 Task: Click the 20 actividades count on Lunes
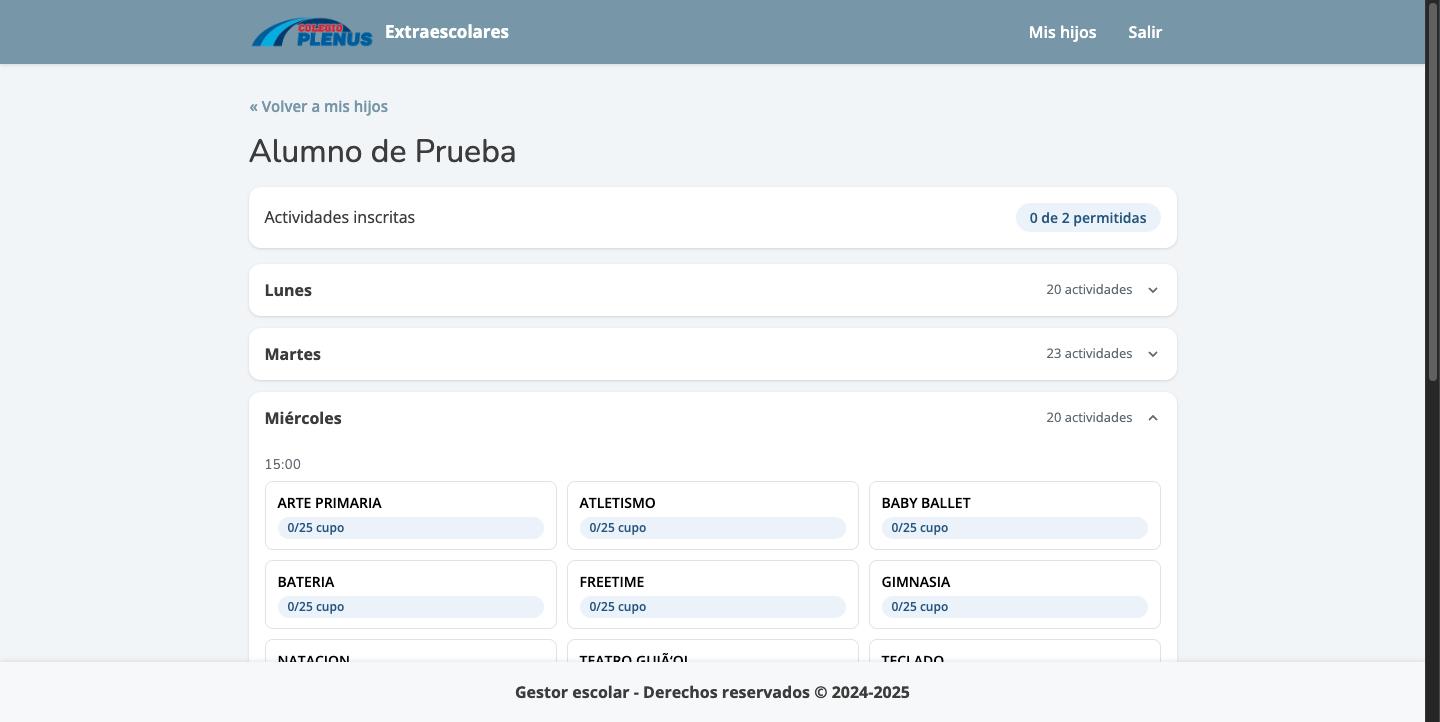[1089, 290]
